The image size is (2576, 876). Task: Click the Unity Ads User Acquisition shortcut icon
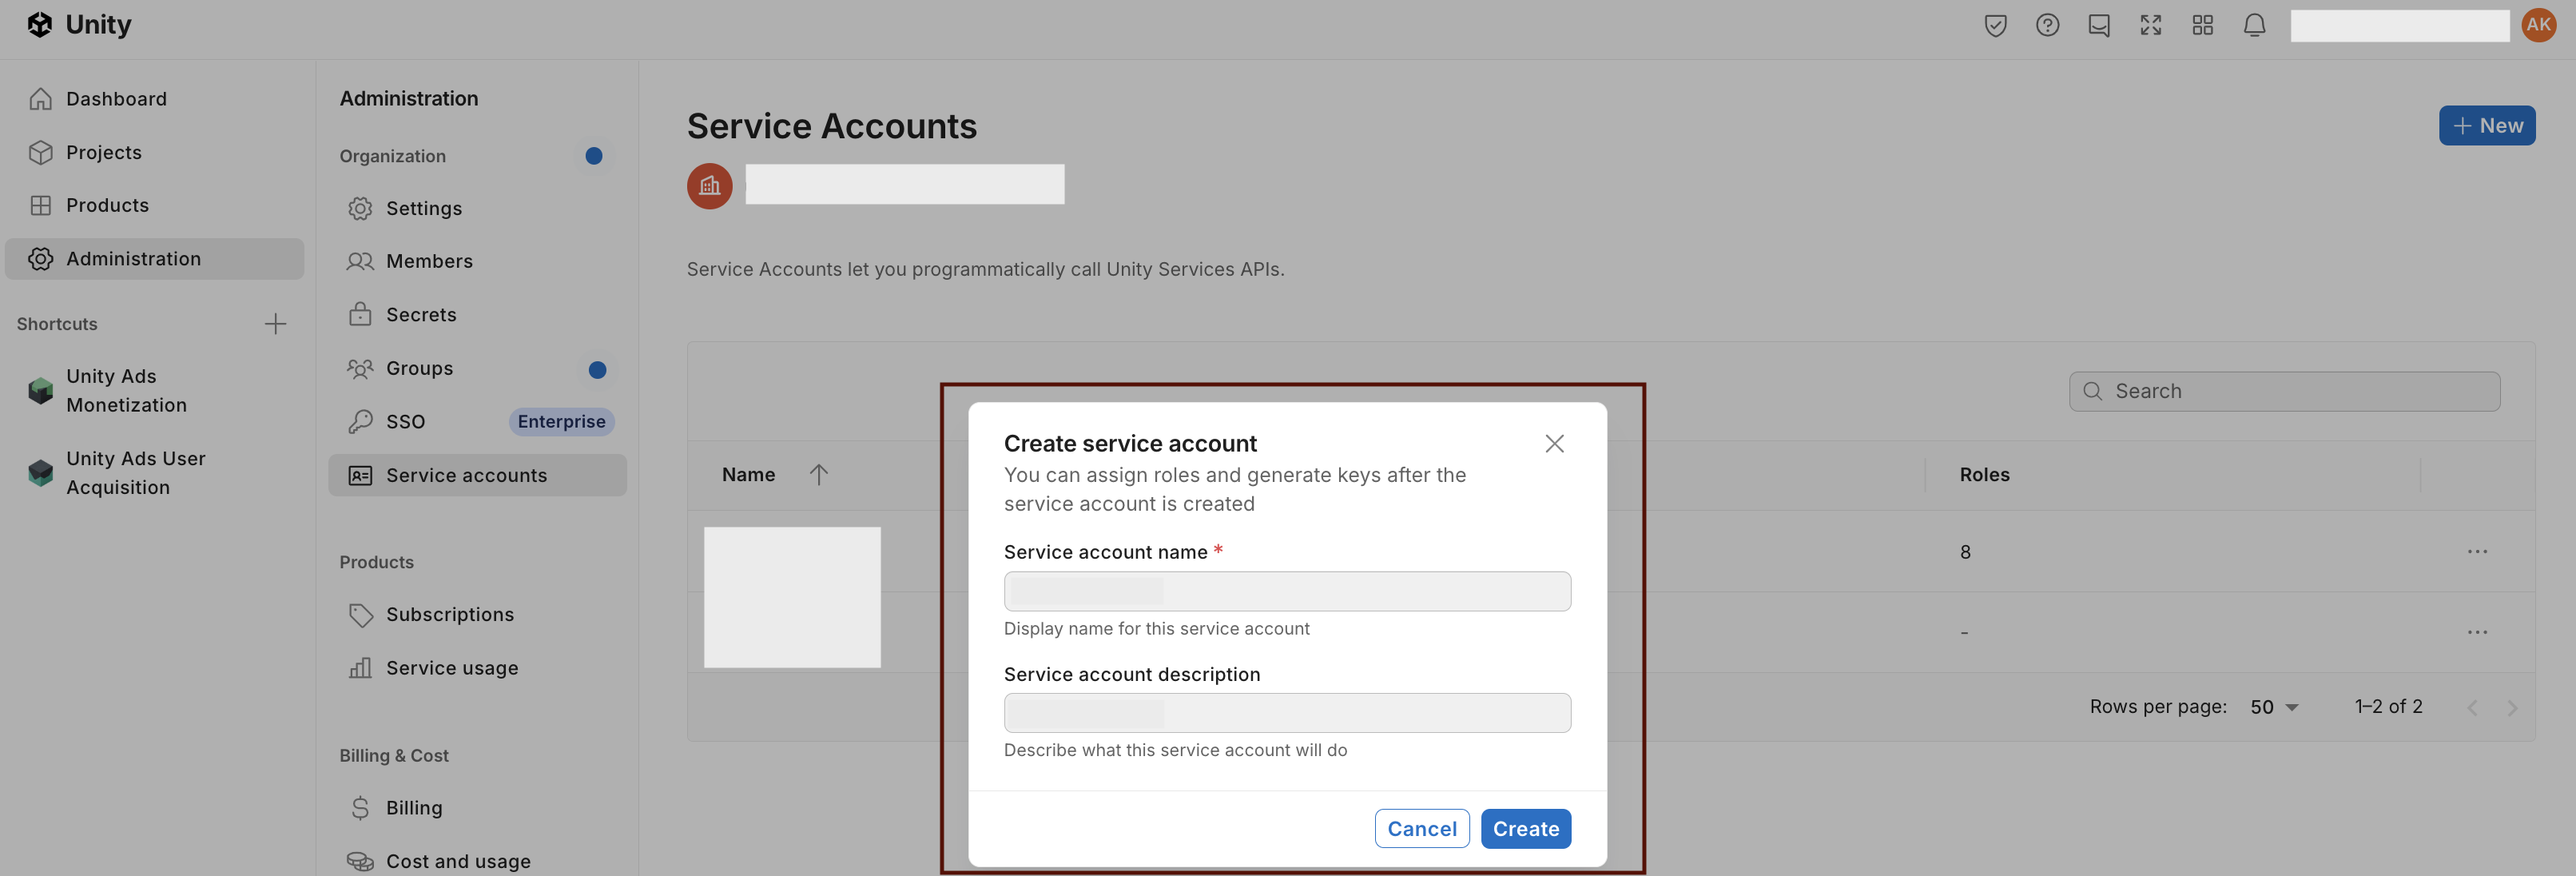coord(40,472)
